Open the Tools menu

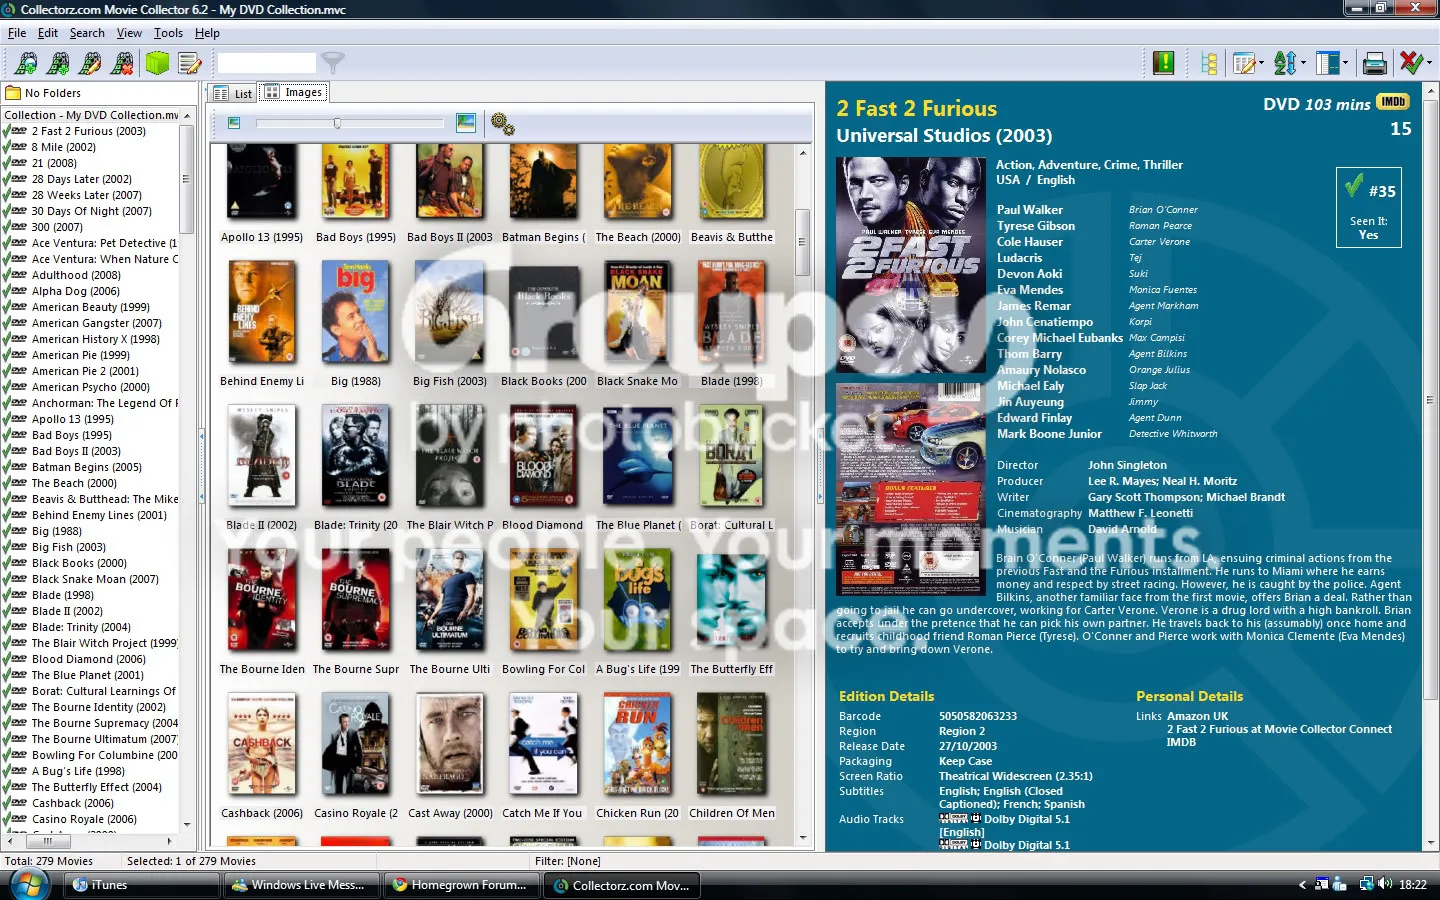pyautogui.click(x=168, y=33)
